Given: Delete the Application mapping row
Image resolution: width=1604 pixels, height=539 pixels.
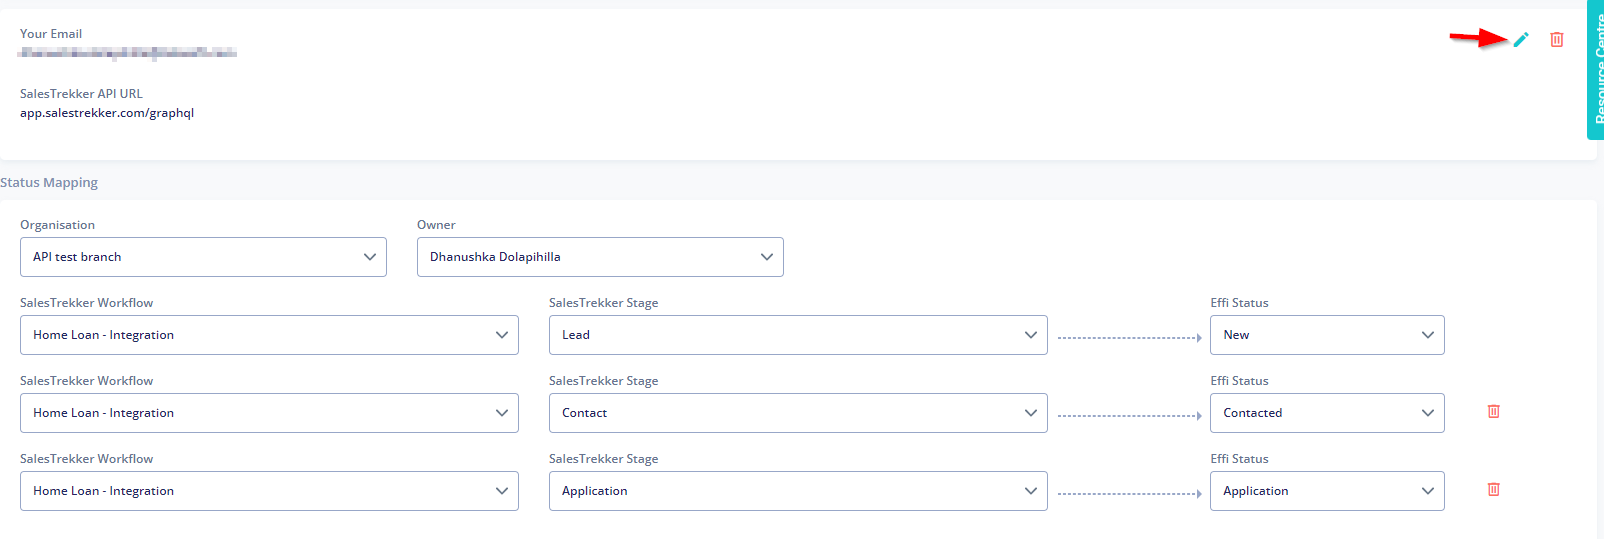Looking at the screenshot, I should [x=1494, y=489].
